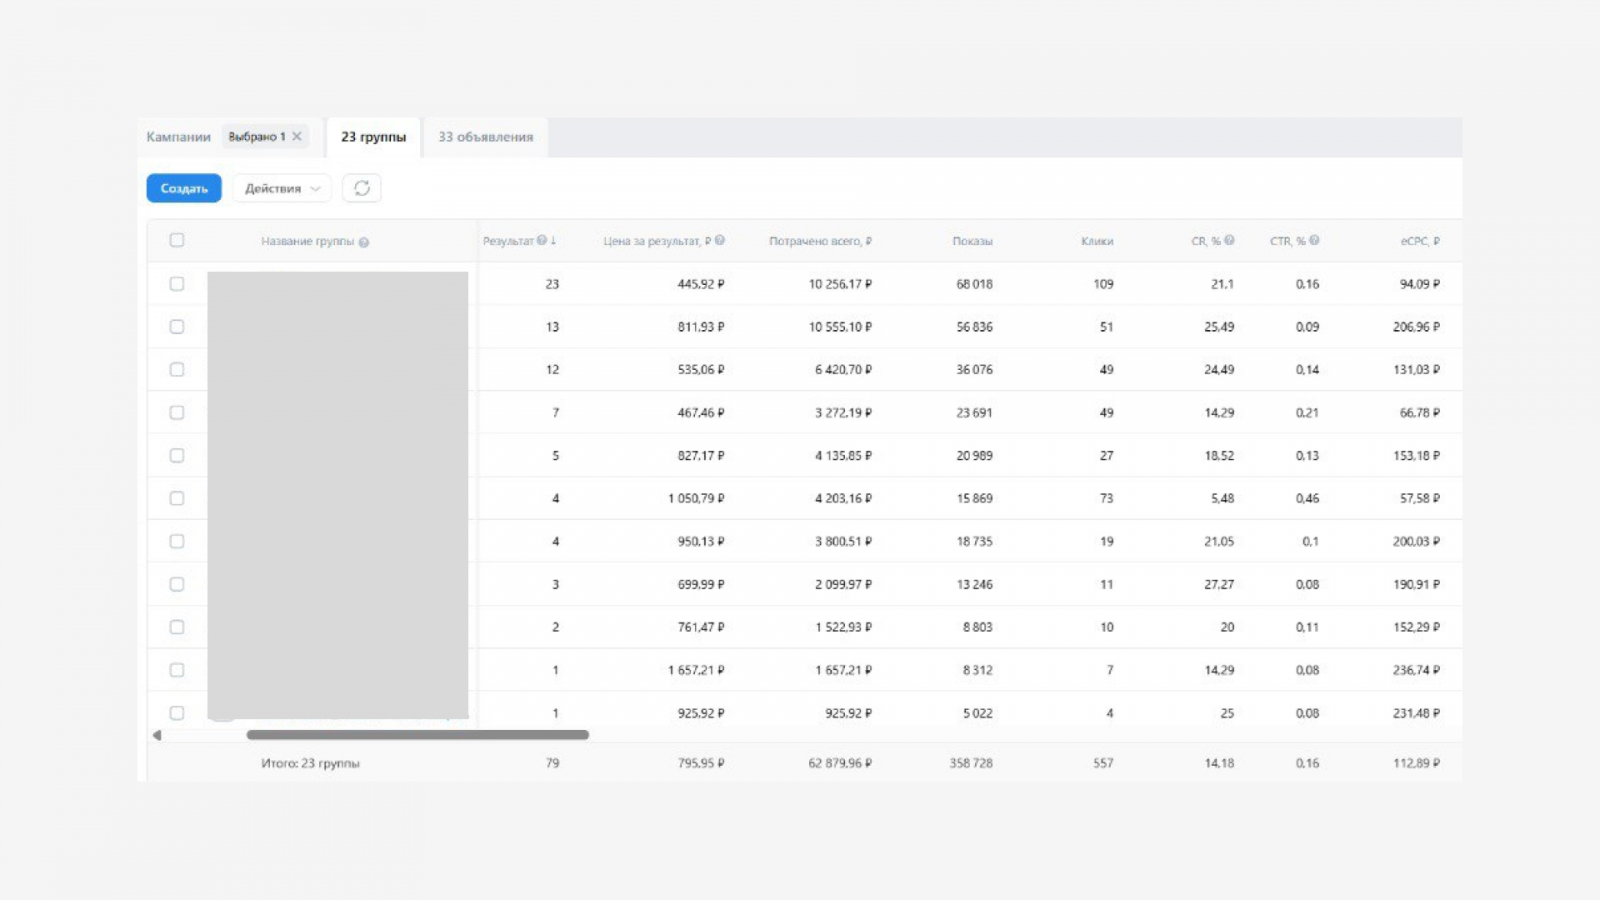Tick the checkbox for row spending 925,92 ₽
Image resolution: width=1600 pixels, height=900 pixels.
[177, 713]
